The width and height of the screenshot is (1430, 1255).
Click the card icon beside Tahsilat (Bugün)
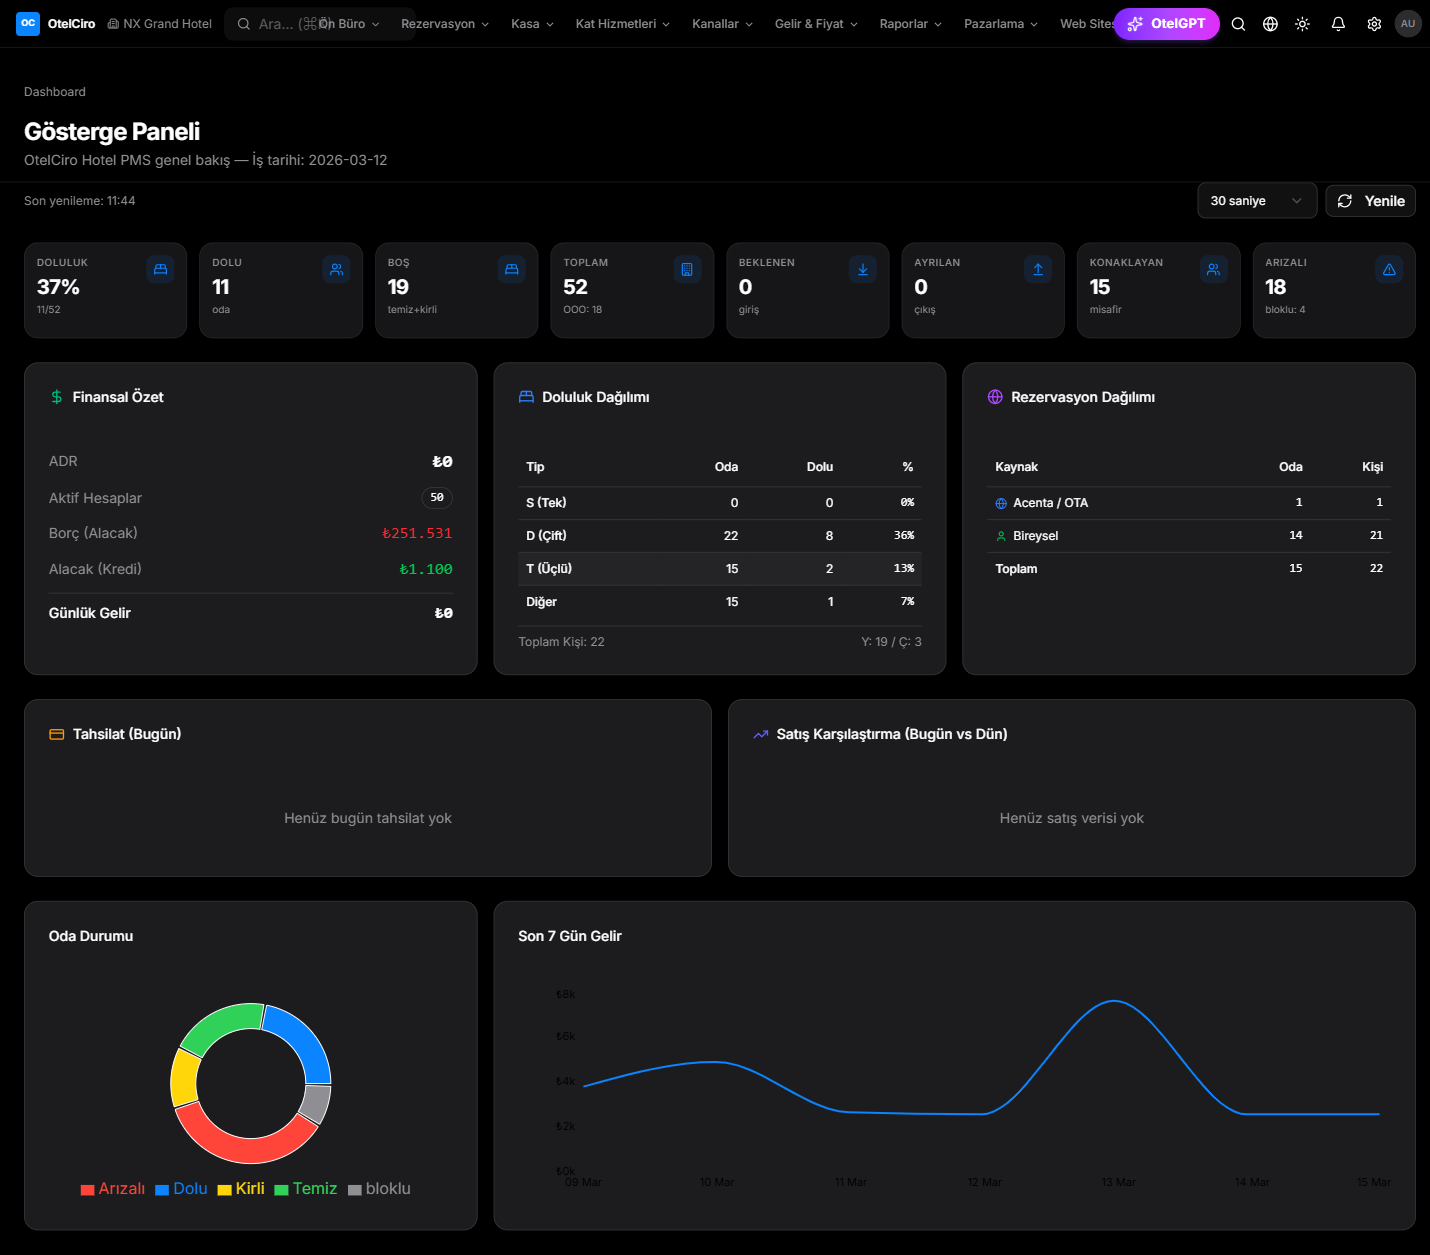(x=57, y=734)
